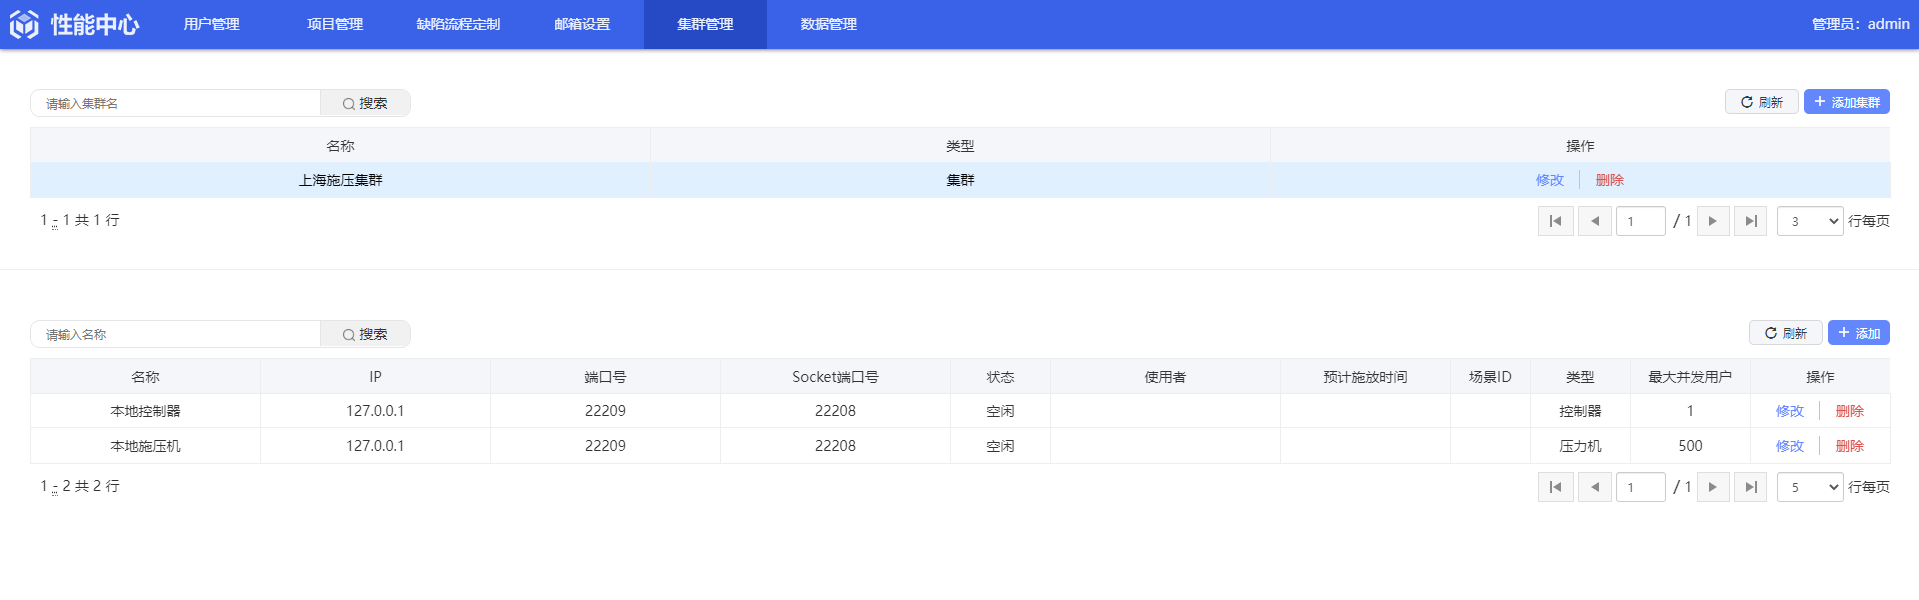
Task: Open 缺陷流程定制 navigation item
Action: coord(458,24)
